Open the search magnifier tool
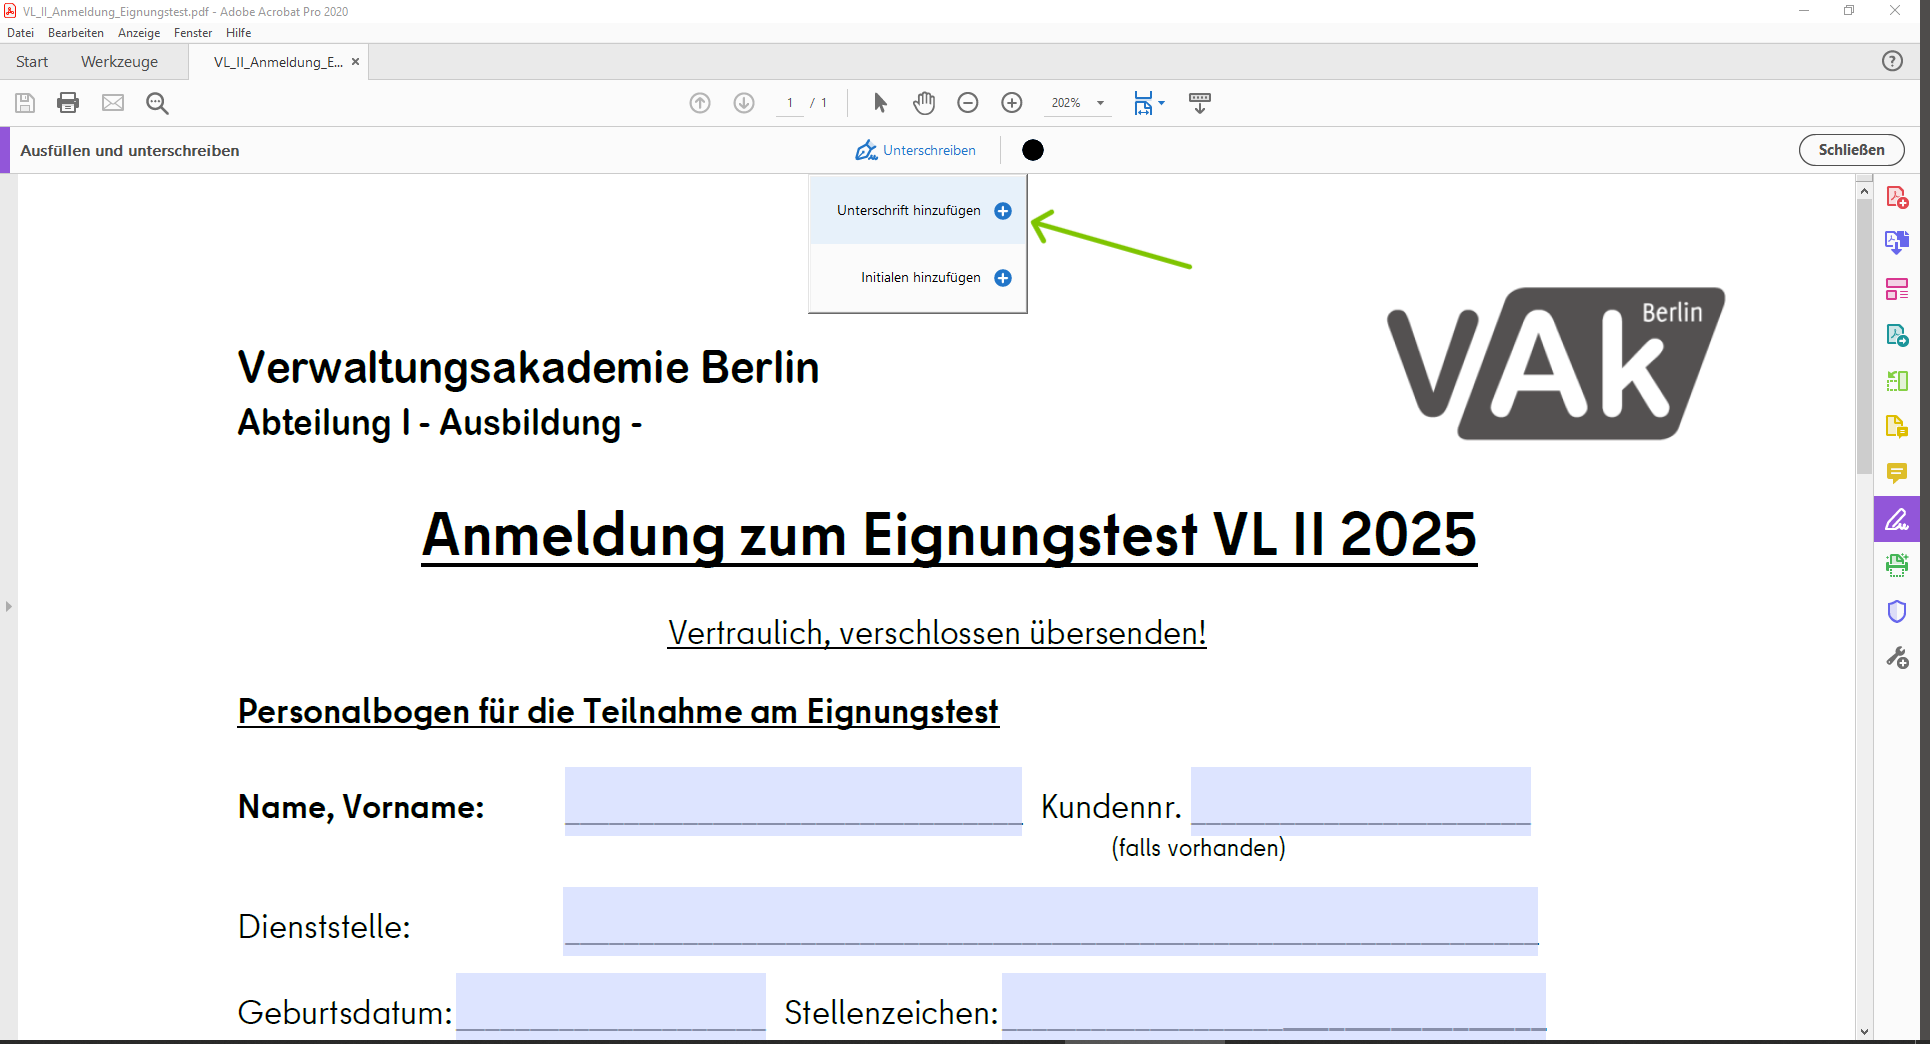Screen dimensions: 1930x1044 [157, 103]
